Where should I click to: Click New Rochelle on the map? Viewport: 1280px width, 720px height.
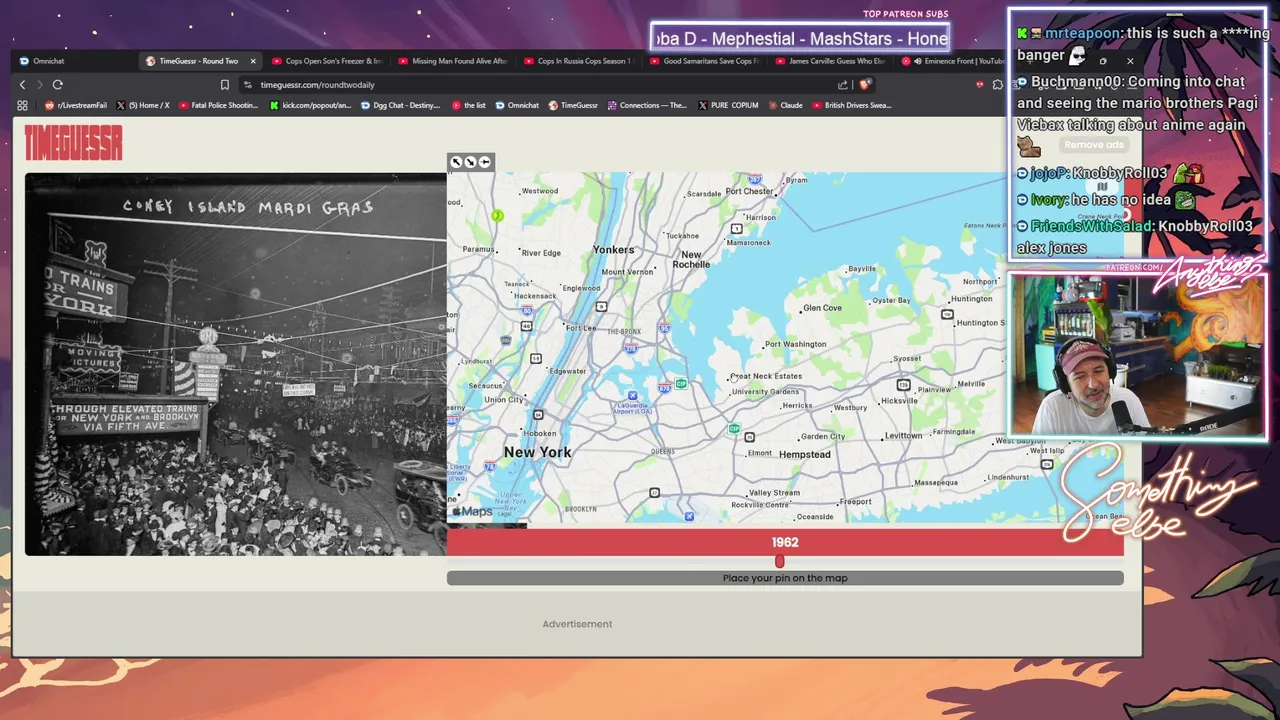click(691, 260)
